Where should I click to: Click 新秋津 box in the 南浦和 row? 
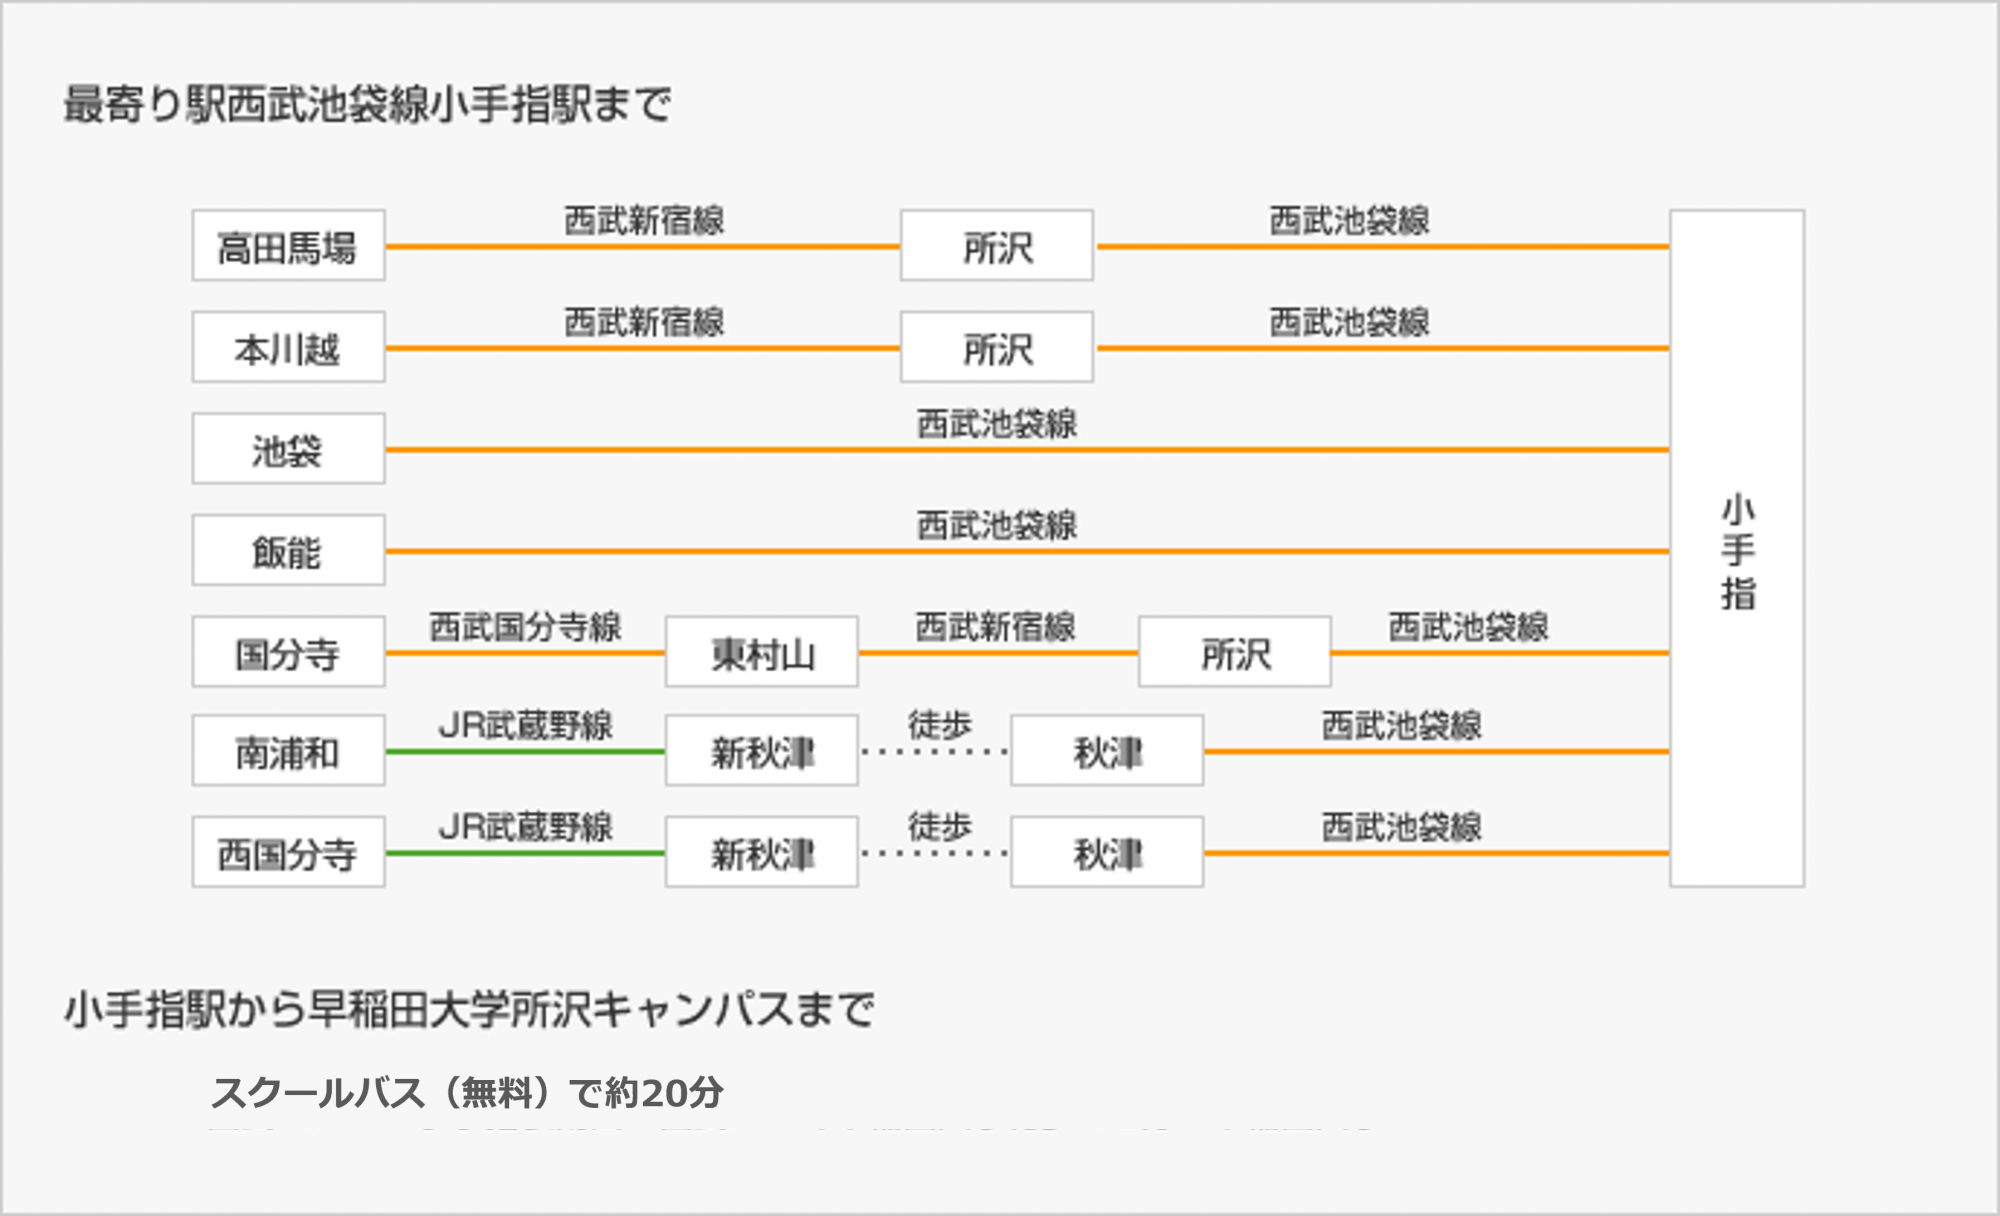(x=762, y=751)
